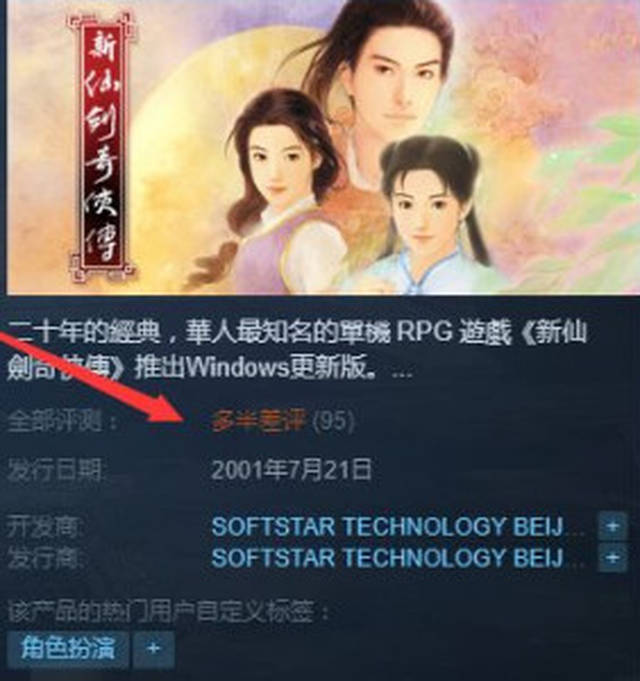
Task: Click the game description paragraph text
Action: pos(297,350)
